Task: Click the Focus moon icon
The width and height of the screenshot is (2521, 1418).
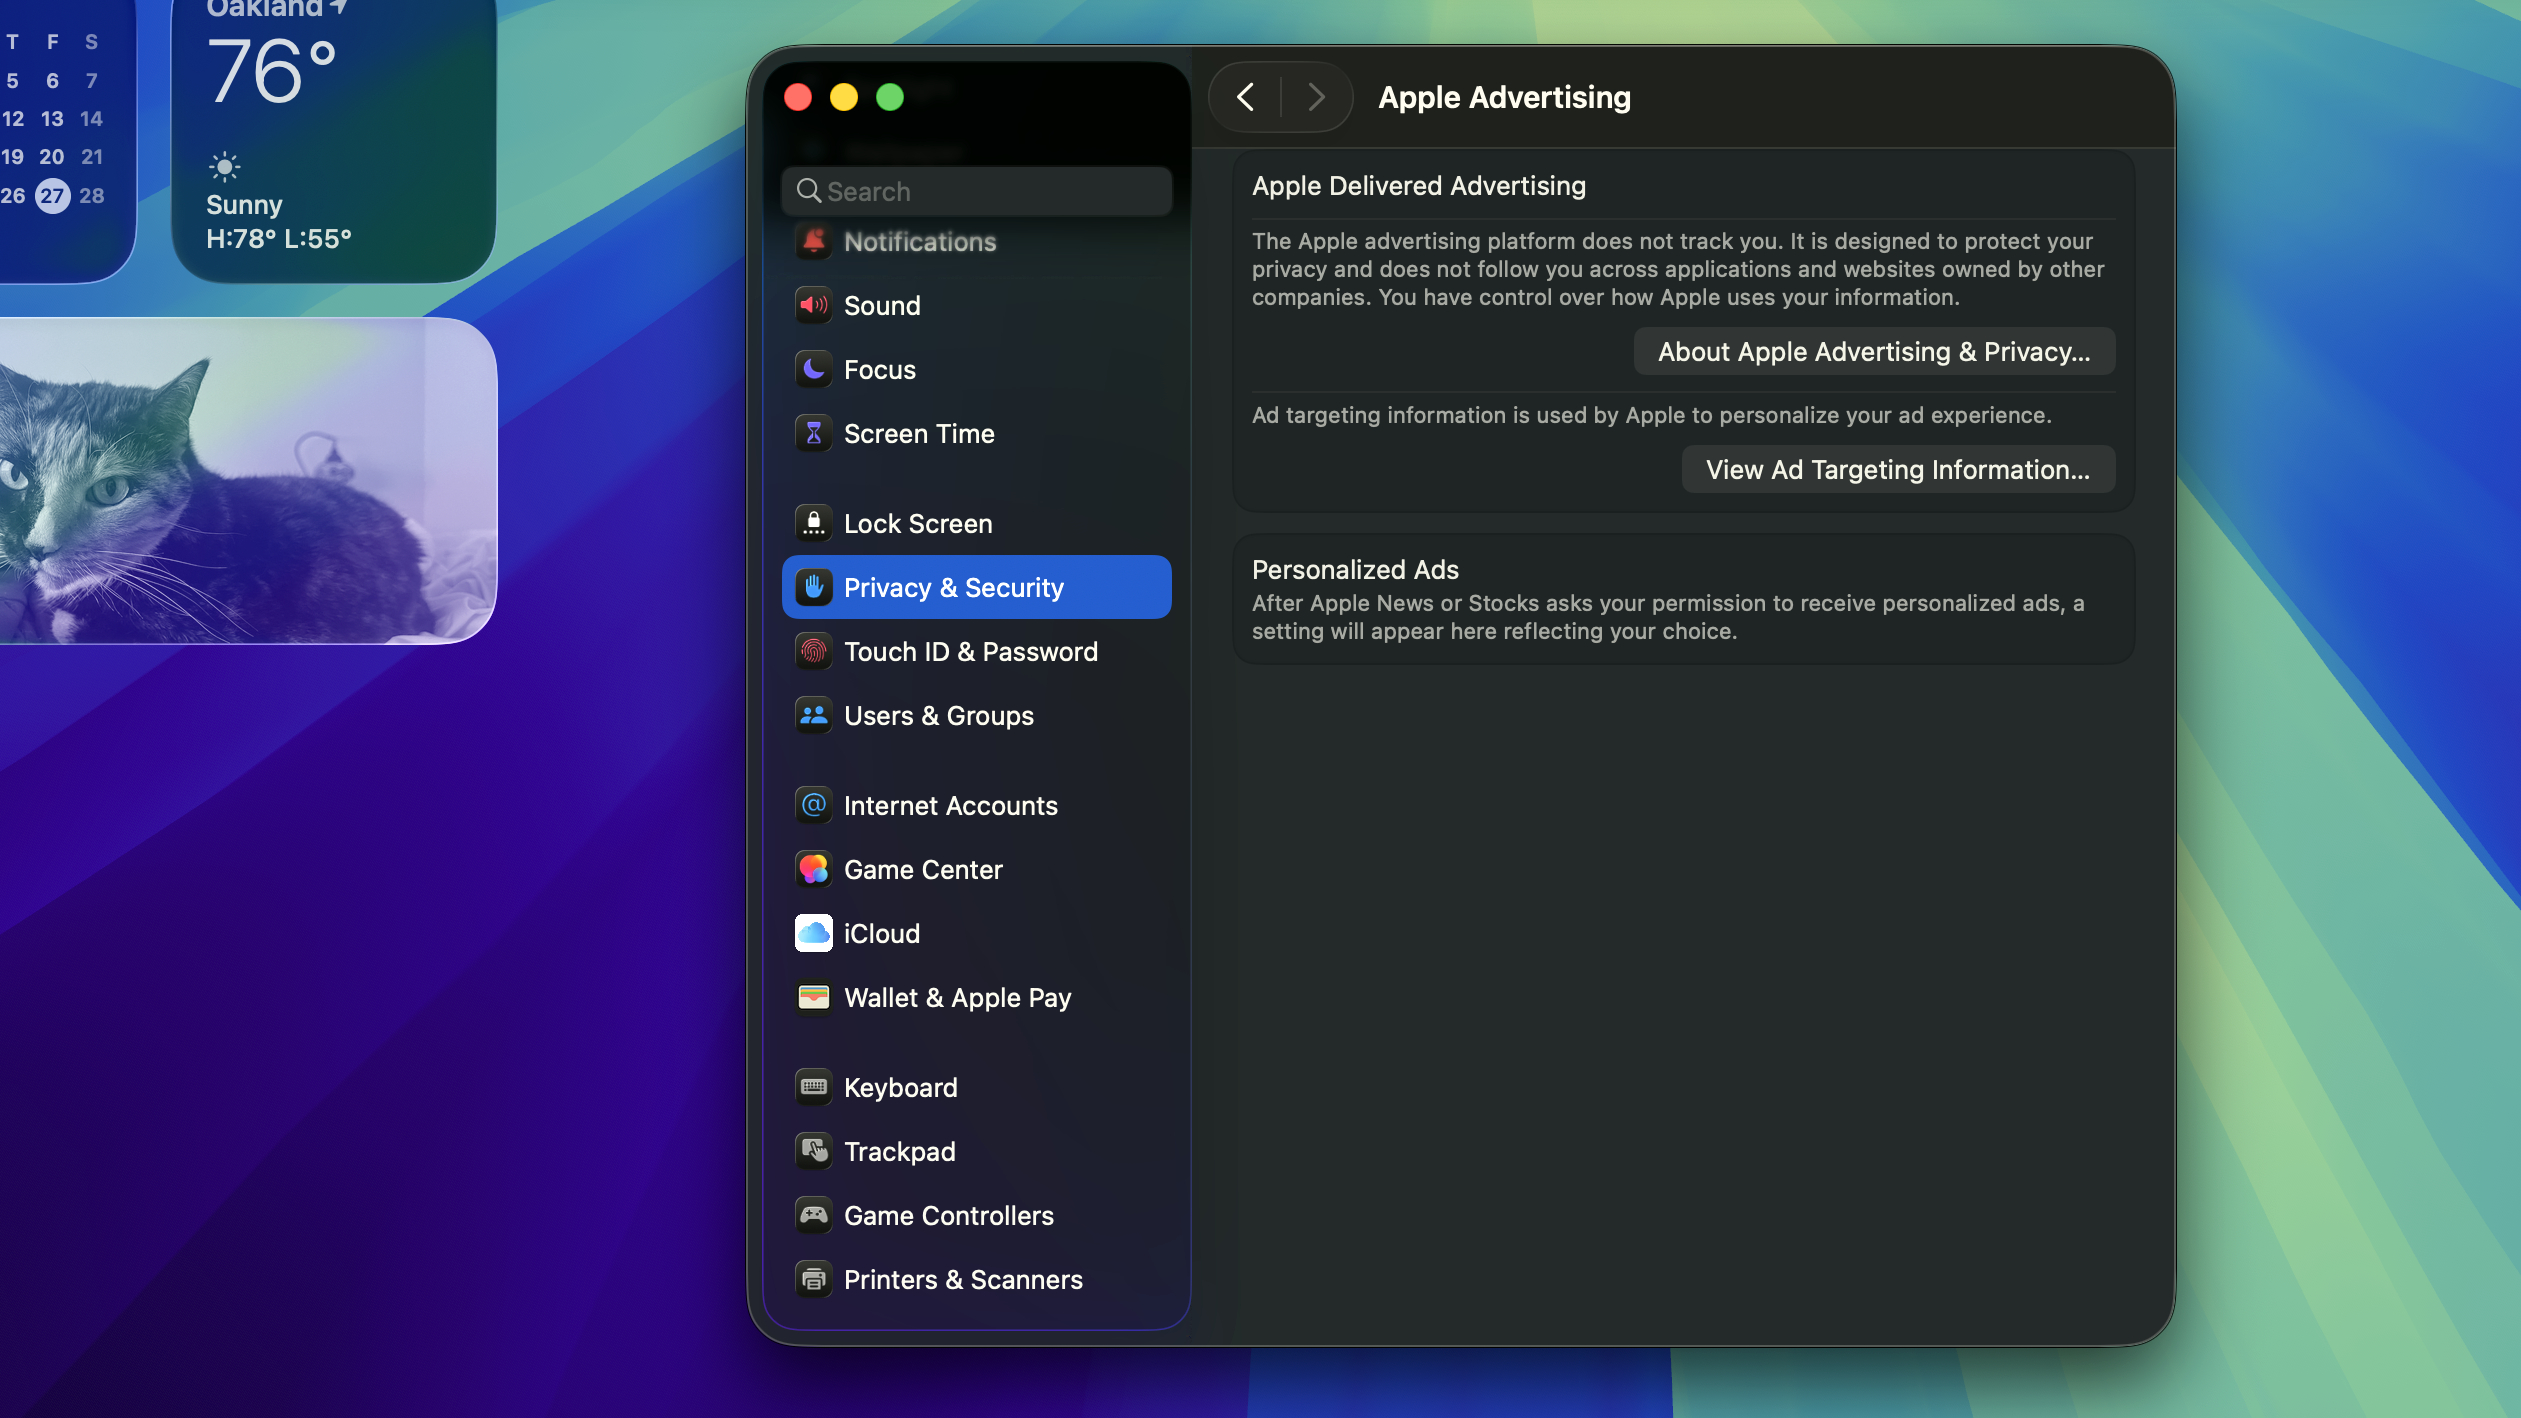Action: [x=813, y=369]
